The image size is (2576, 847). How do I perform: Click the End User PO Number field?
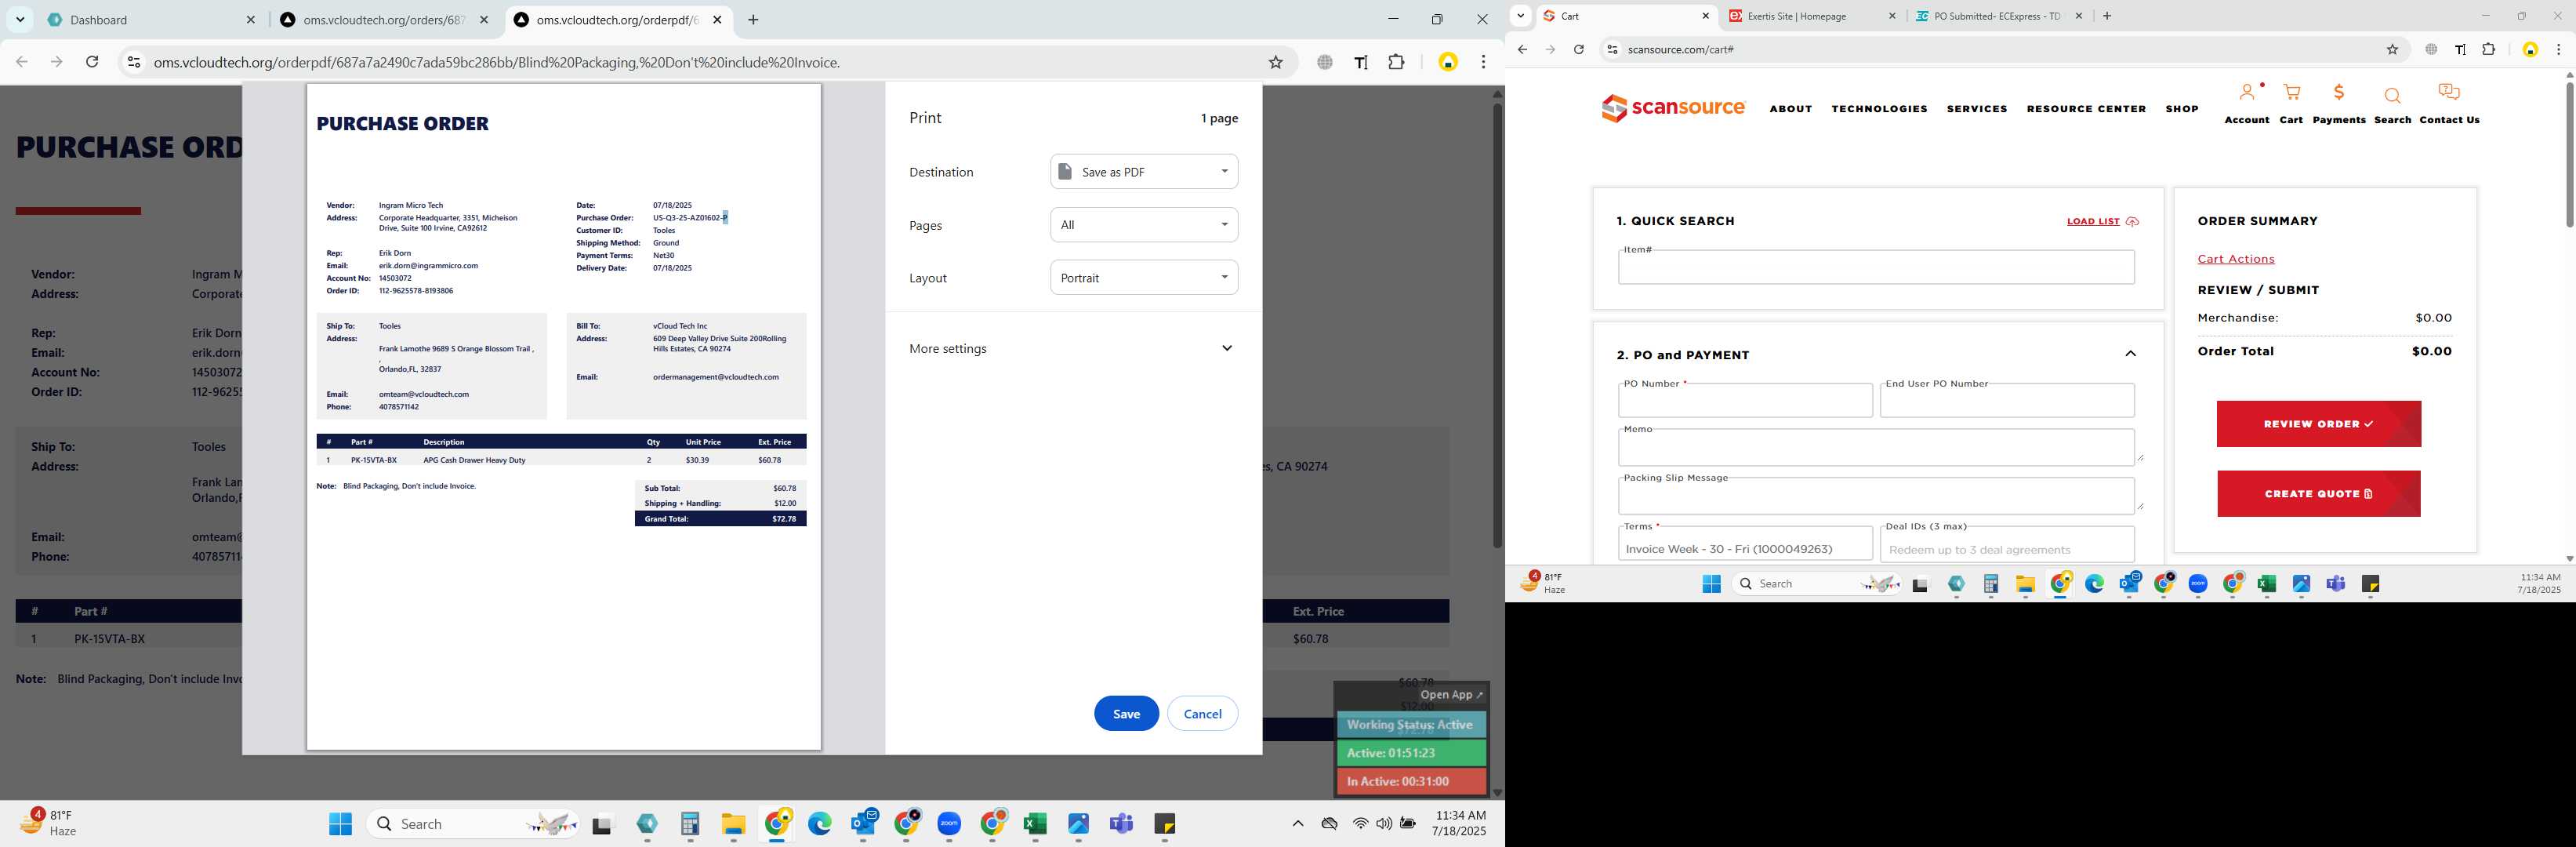pyautogui.click(x=2007, y=400)
